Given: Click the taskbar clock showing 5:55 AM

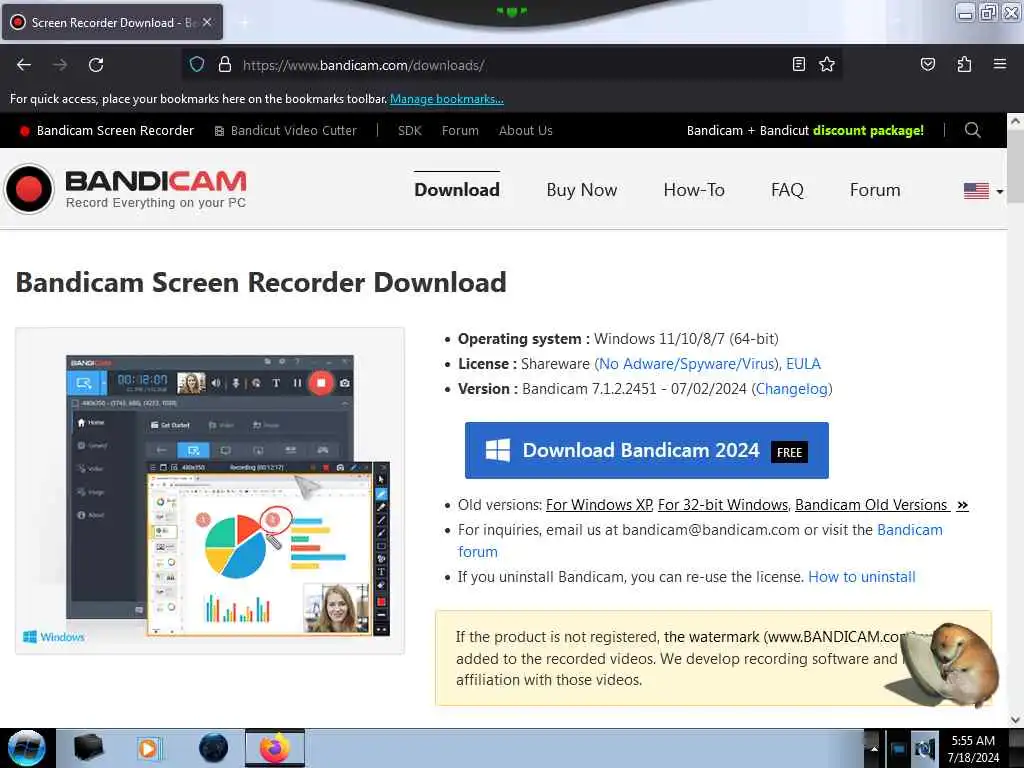Looking at the screenshot, I should [973, 749].
